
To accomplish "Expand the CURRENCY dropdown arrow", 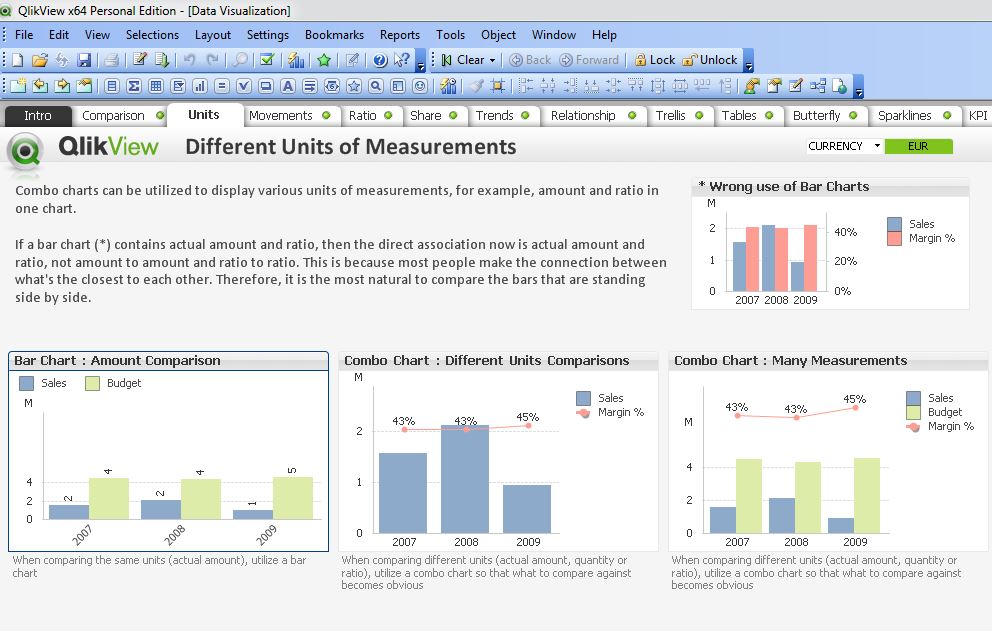I will tap(877, 146).
